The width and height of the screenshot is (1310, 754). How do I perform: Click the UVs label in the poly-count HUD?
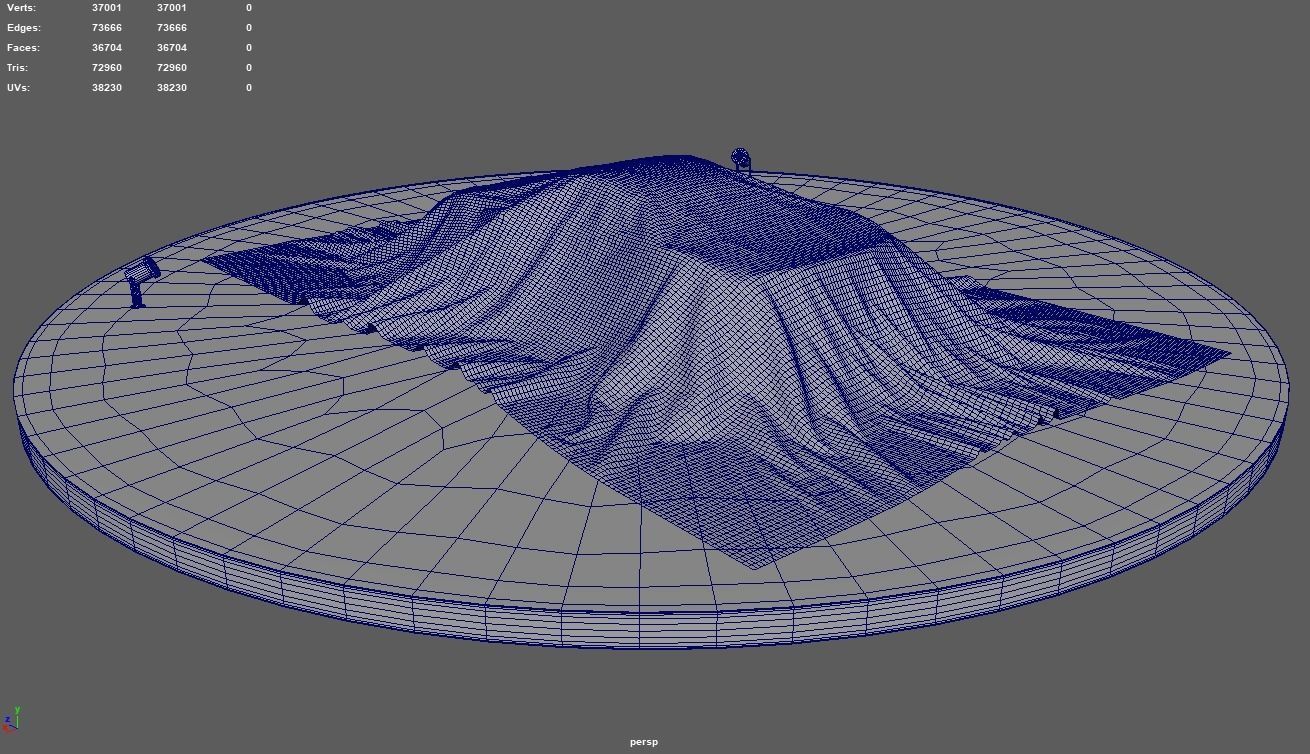coord(18,88)
